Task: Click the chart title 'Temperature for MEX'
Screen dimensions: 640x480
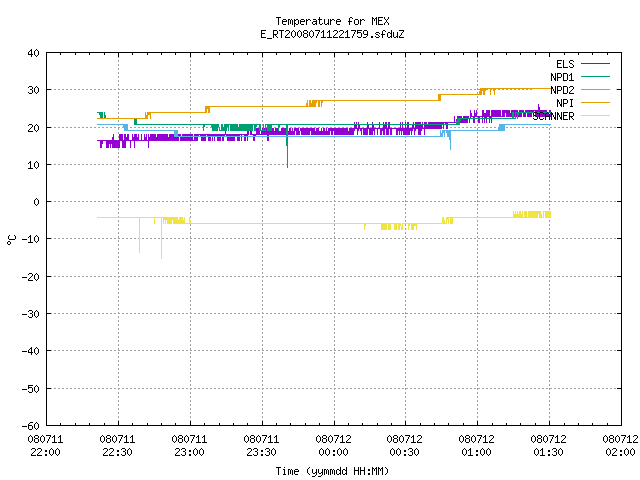Action: point(332,21)
